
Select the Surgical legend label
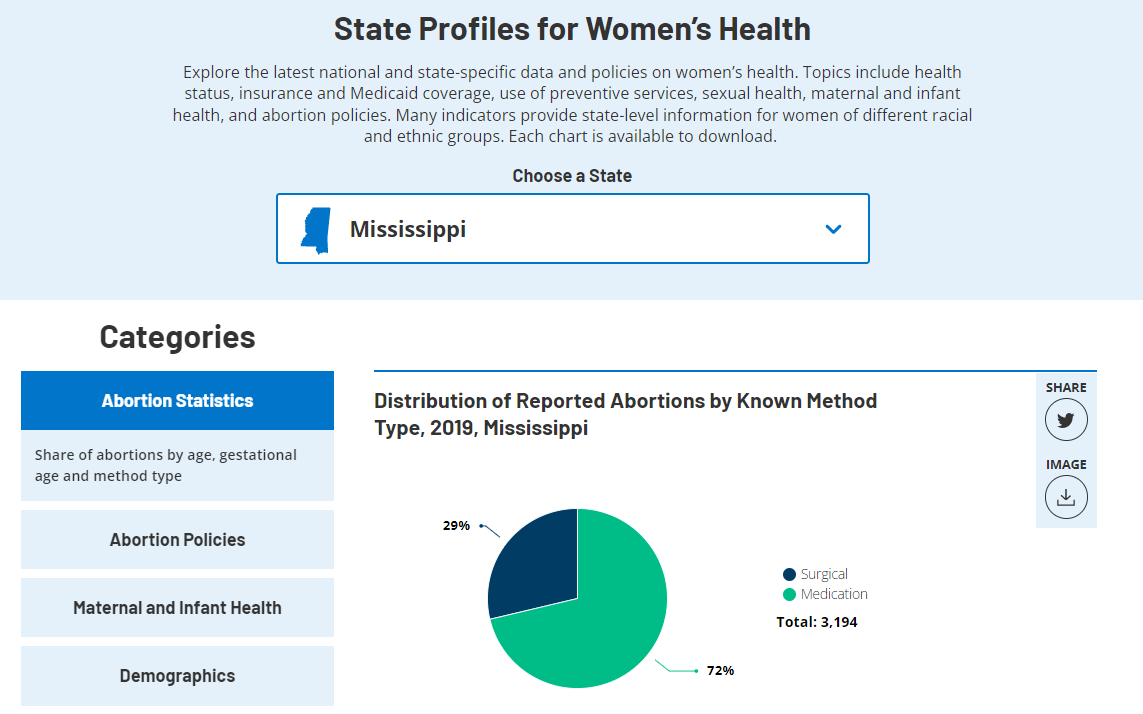coord(824,575)
